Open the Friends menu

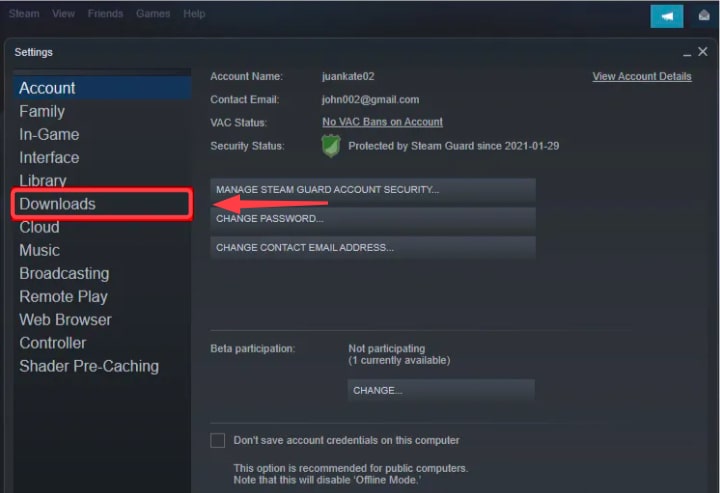coord(106,14)
